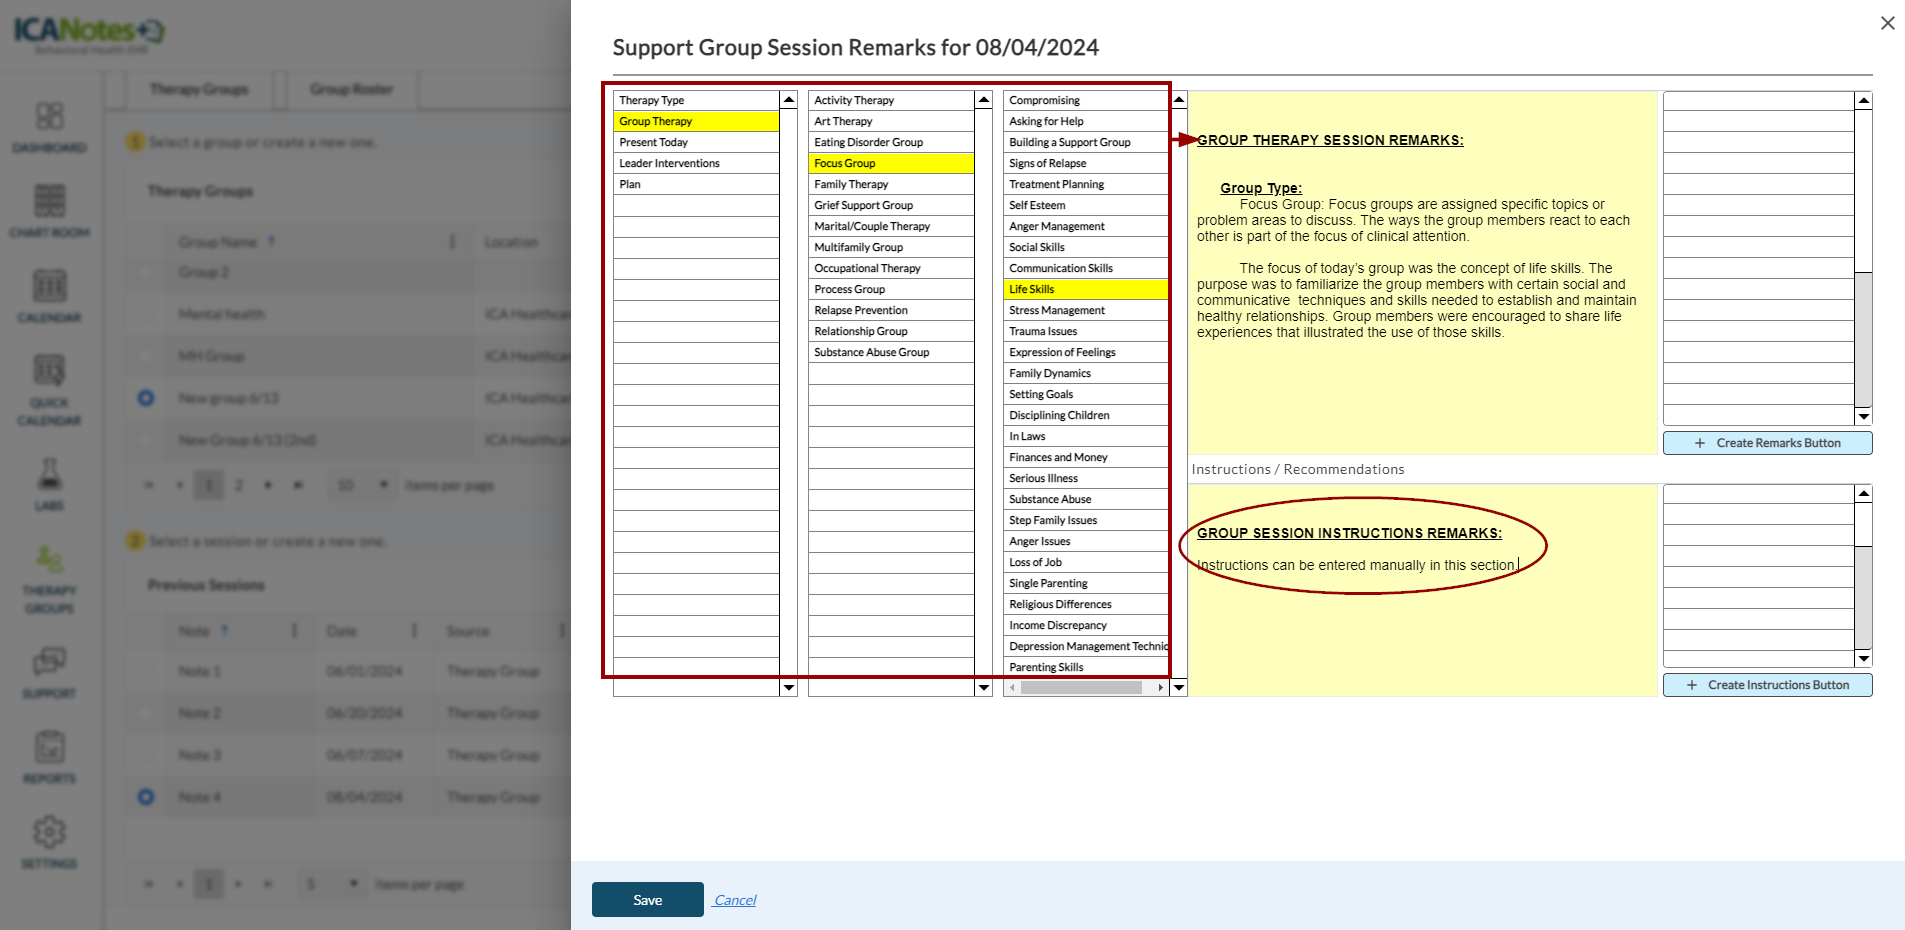Click up arrow of the remarks buttons list
Image resolution: width=1905 pixels, height=930 pixels.
pyautogui.click(x=1863, y=100)
